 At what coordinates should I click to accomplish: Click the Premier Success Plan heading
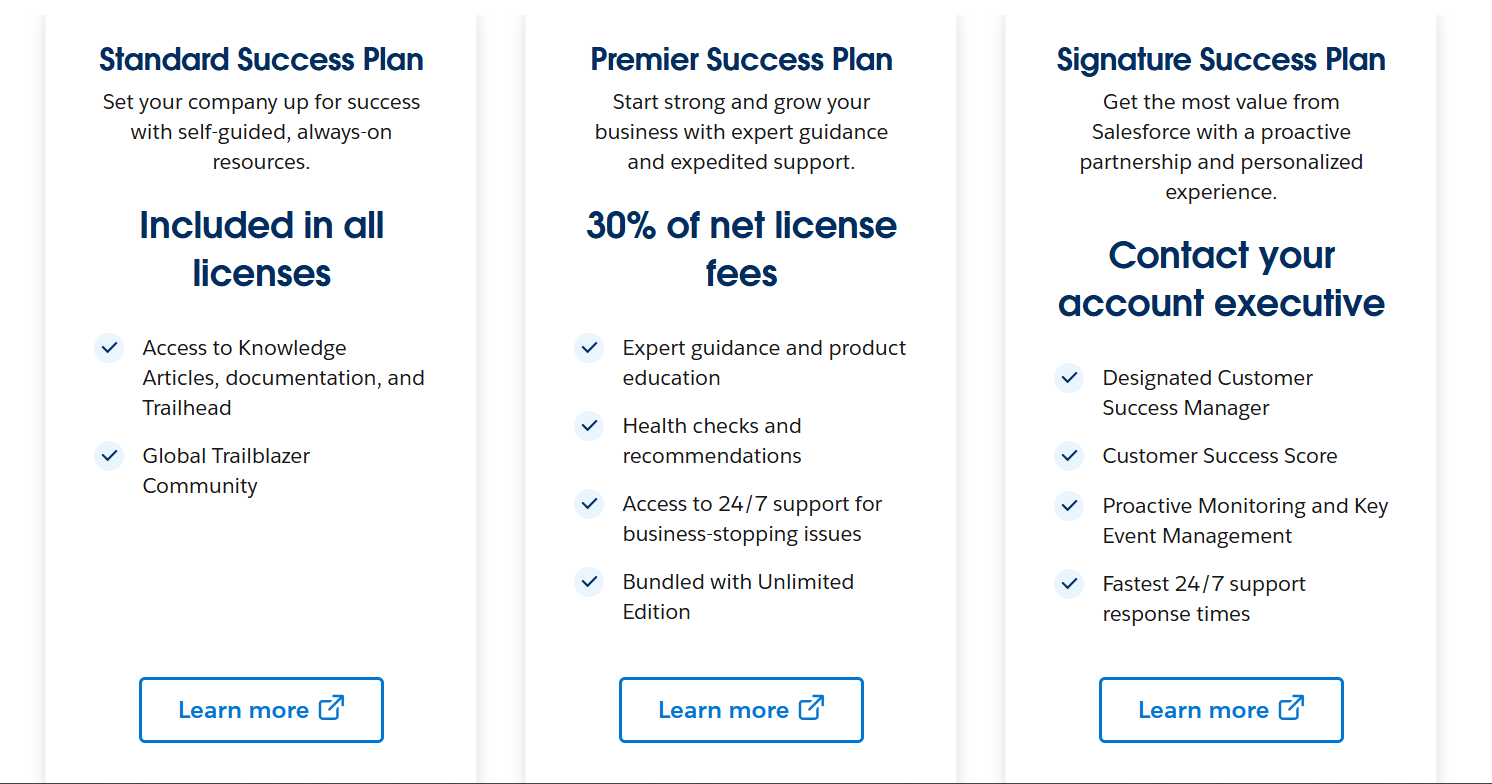[741, 60]
